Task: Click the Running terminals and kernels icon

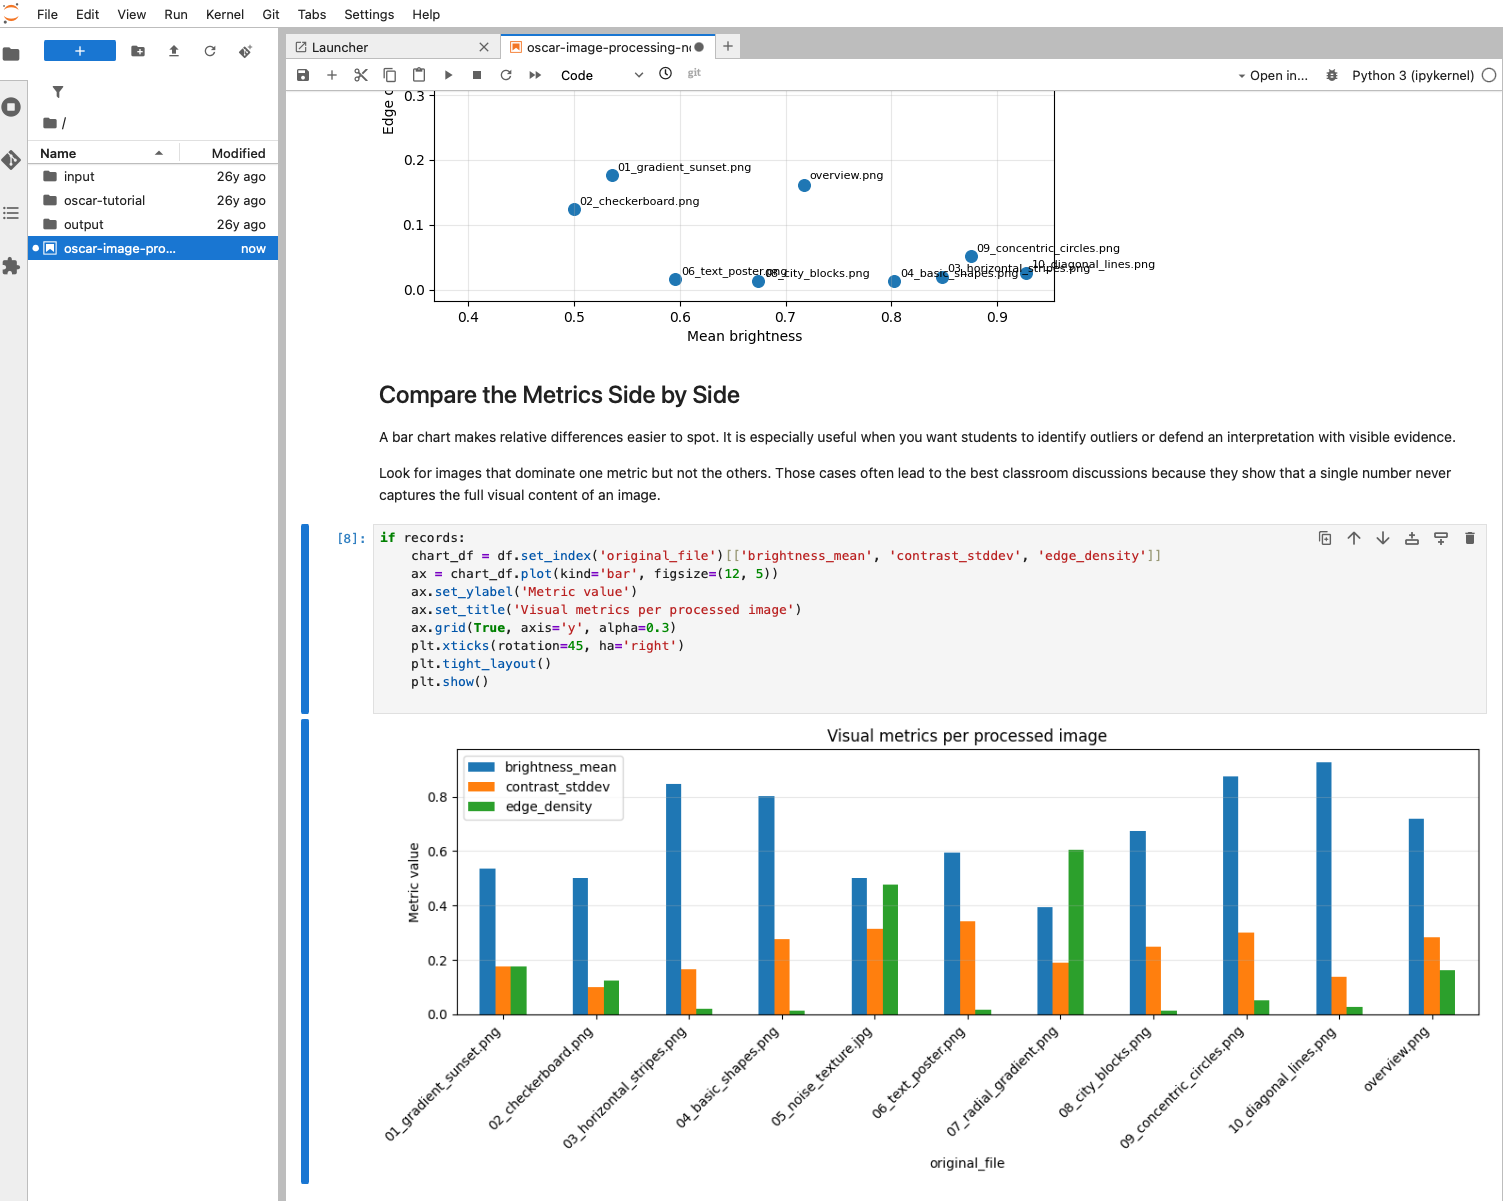Action: point(12,107)
